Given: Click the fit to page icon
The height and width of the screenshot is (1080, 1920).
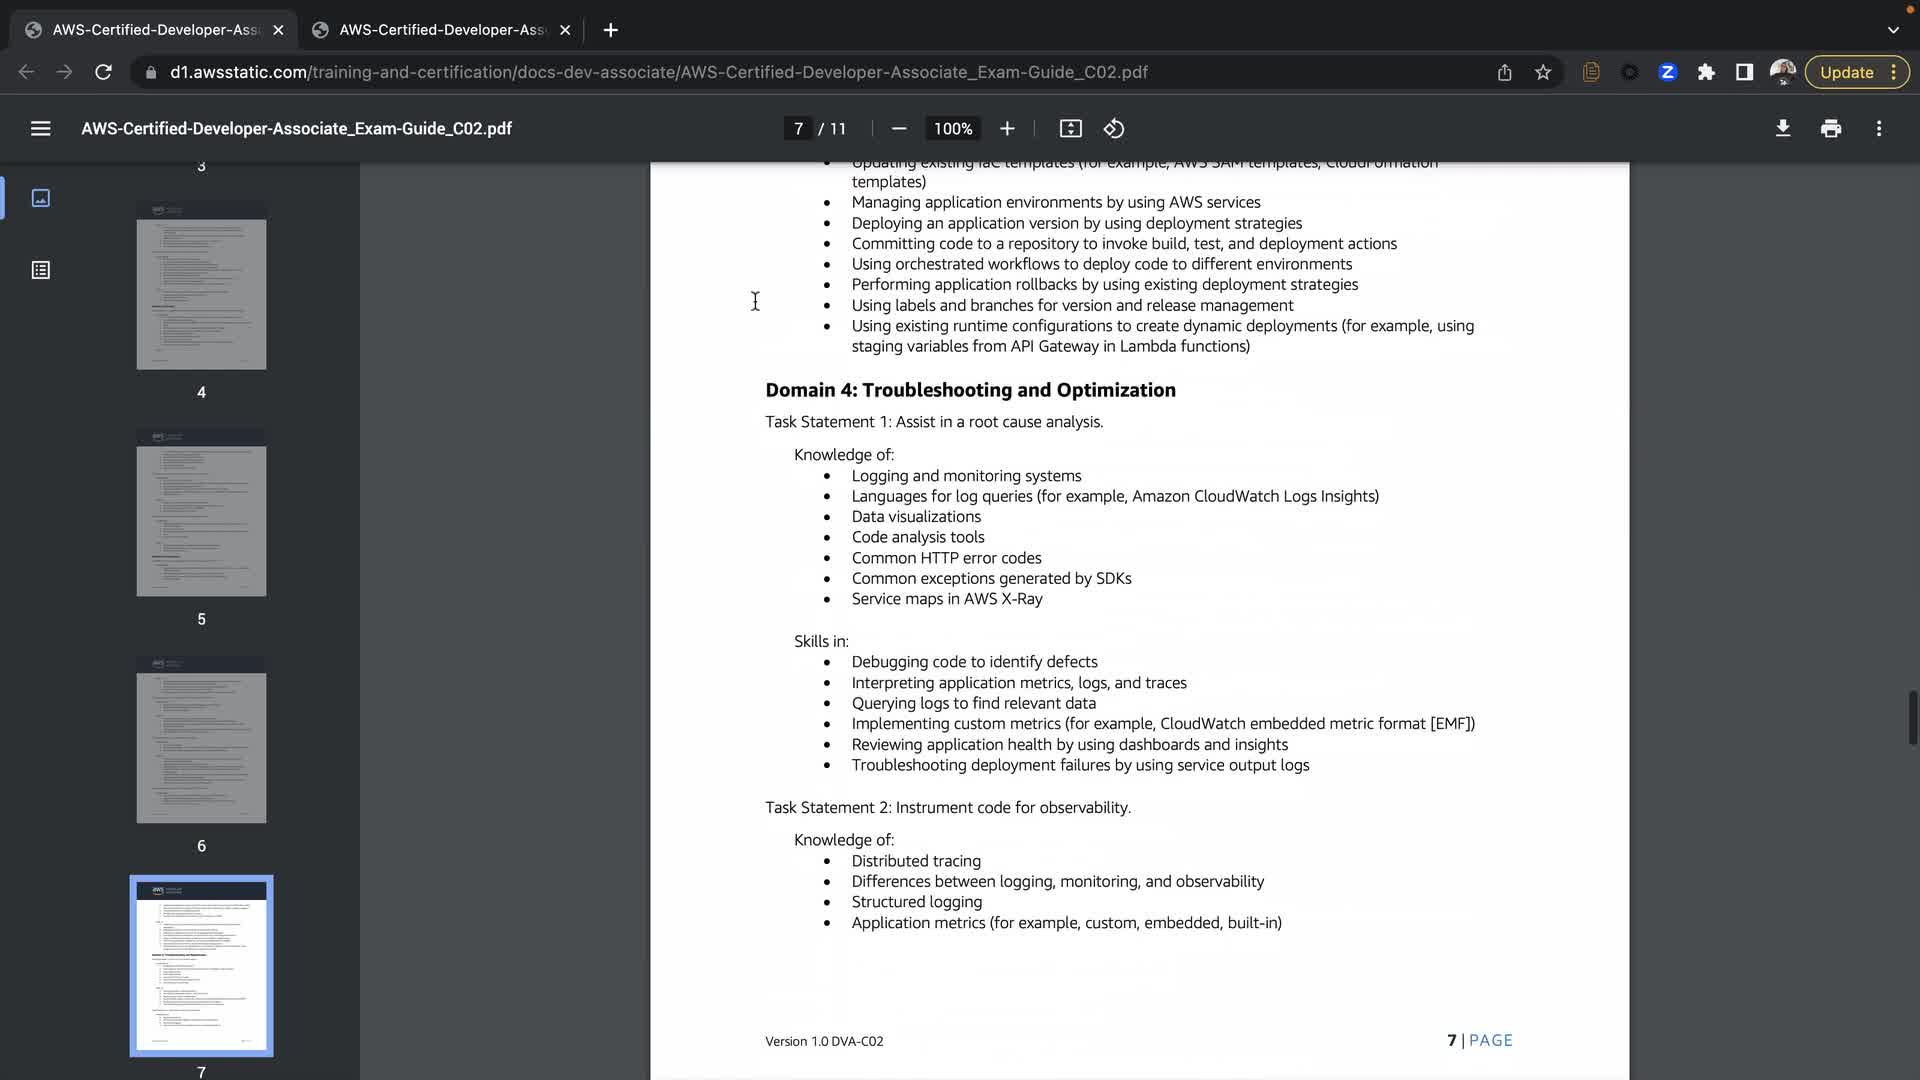Looking at the screenshot, I should click(x=1070, y=128).
